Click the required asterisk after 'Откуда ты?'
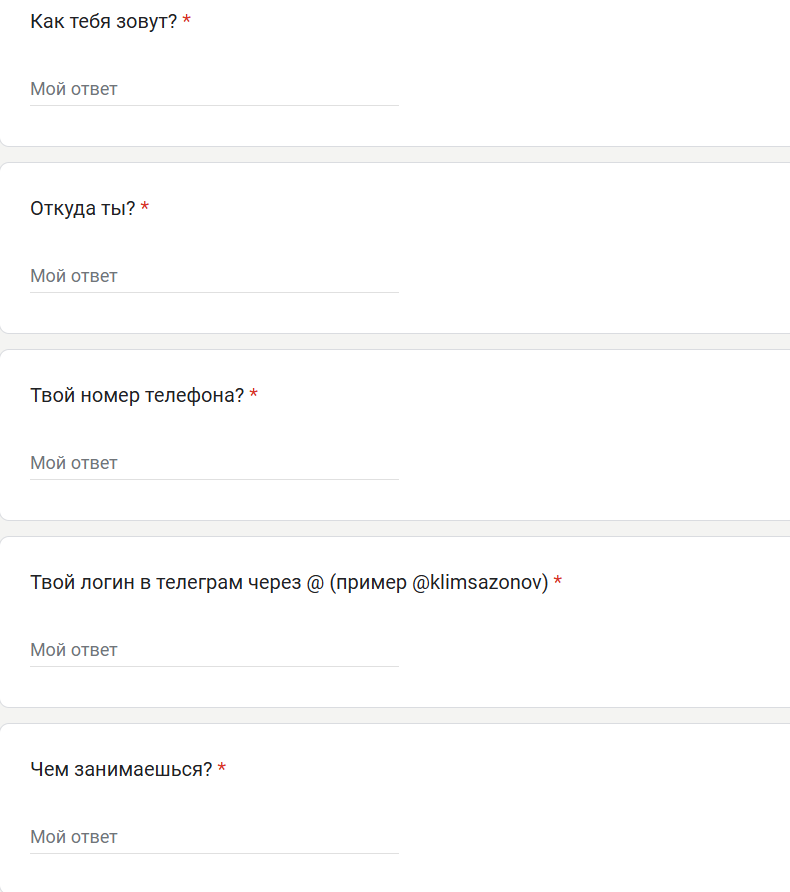The height and width of the screenshot is (892, 790). [x=145, y=208]
